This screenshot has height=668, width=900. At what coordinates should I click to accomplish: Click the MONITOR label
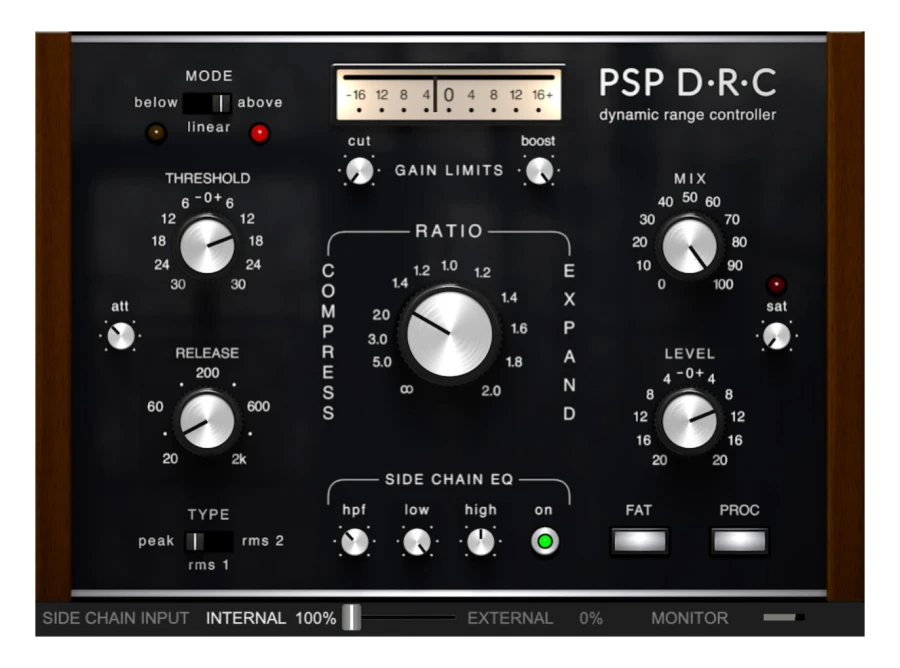click(690, 618)
